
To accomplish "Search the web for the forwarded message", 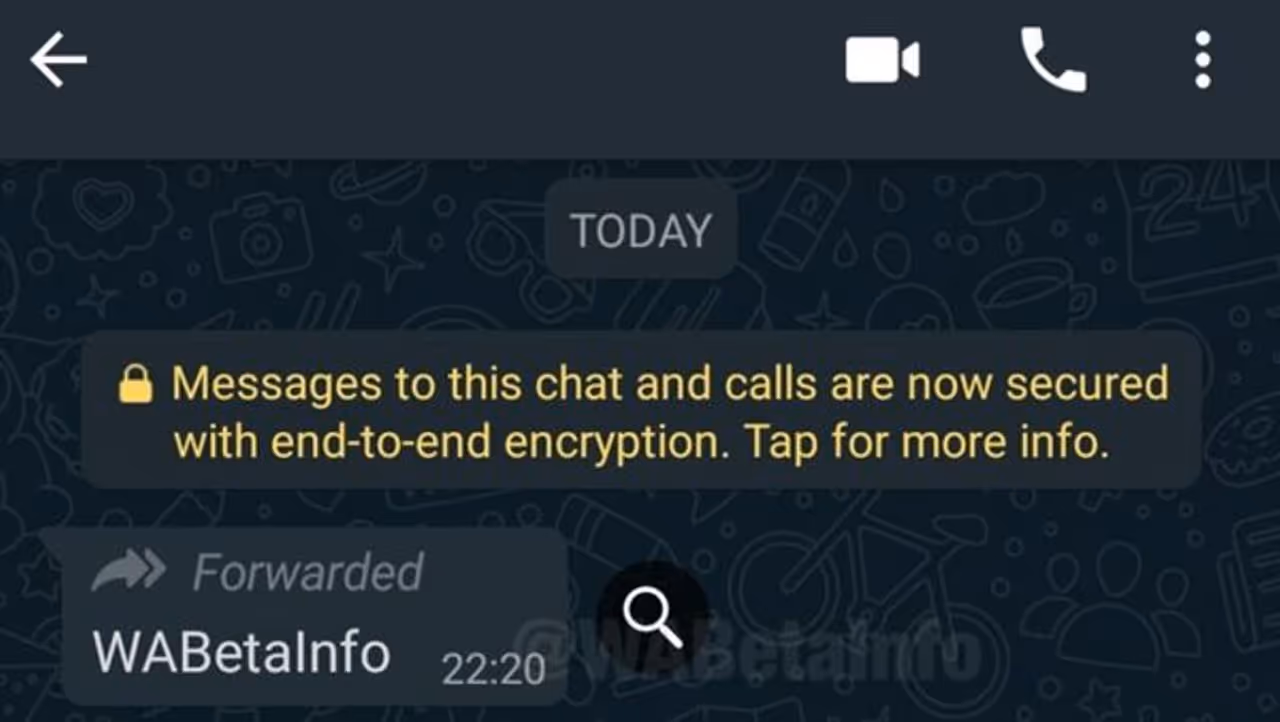I will pos(653,617).
